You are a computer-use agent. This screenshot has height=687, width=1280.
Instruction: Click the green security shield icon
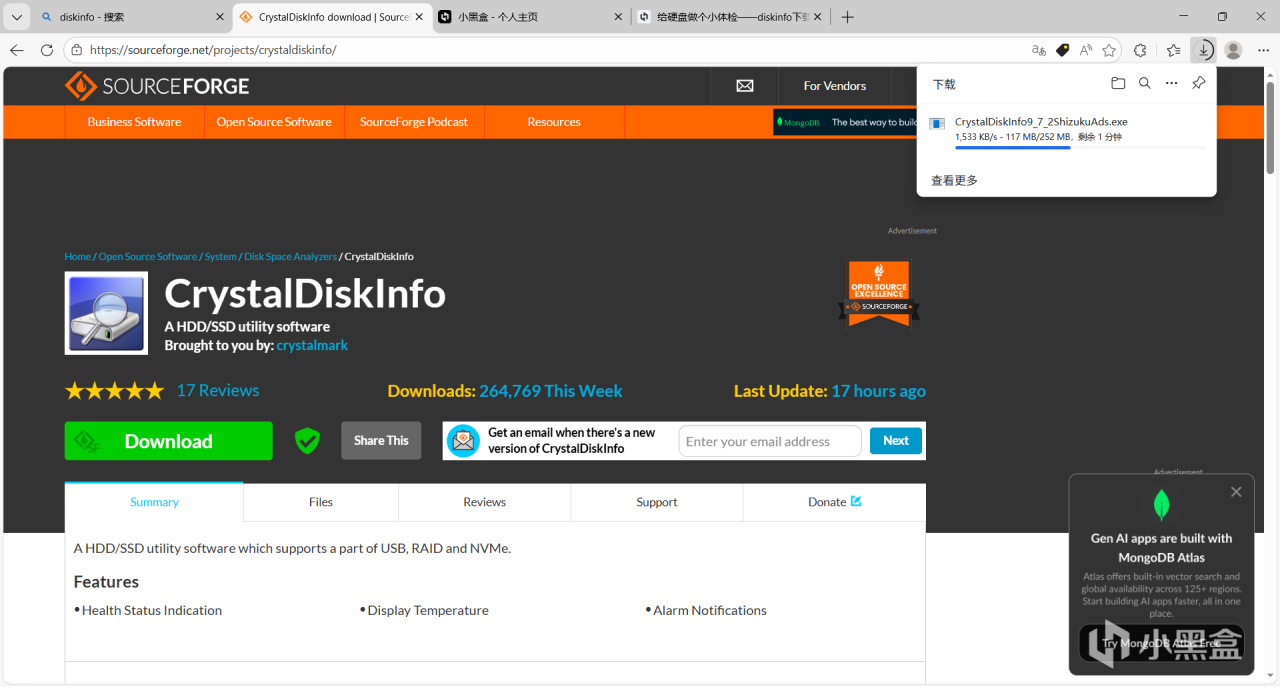coord(307,441)
